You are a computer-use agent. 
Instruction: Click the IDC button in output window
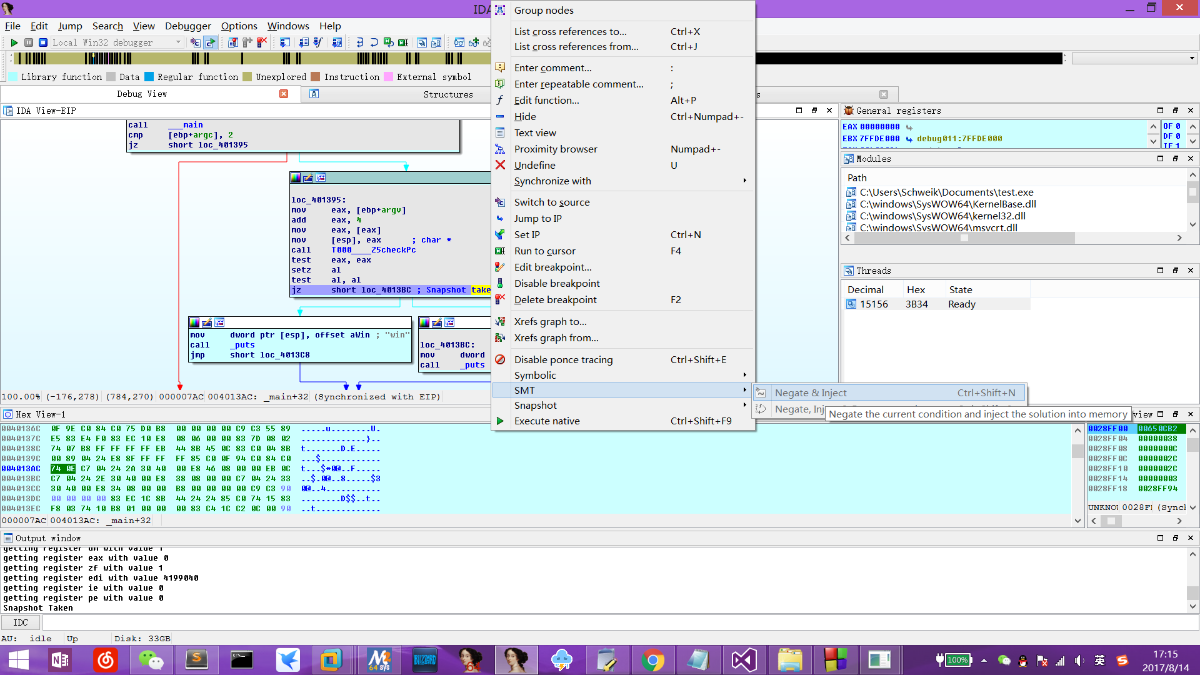pyautogui.click(x=21, y=623)
